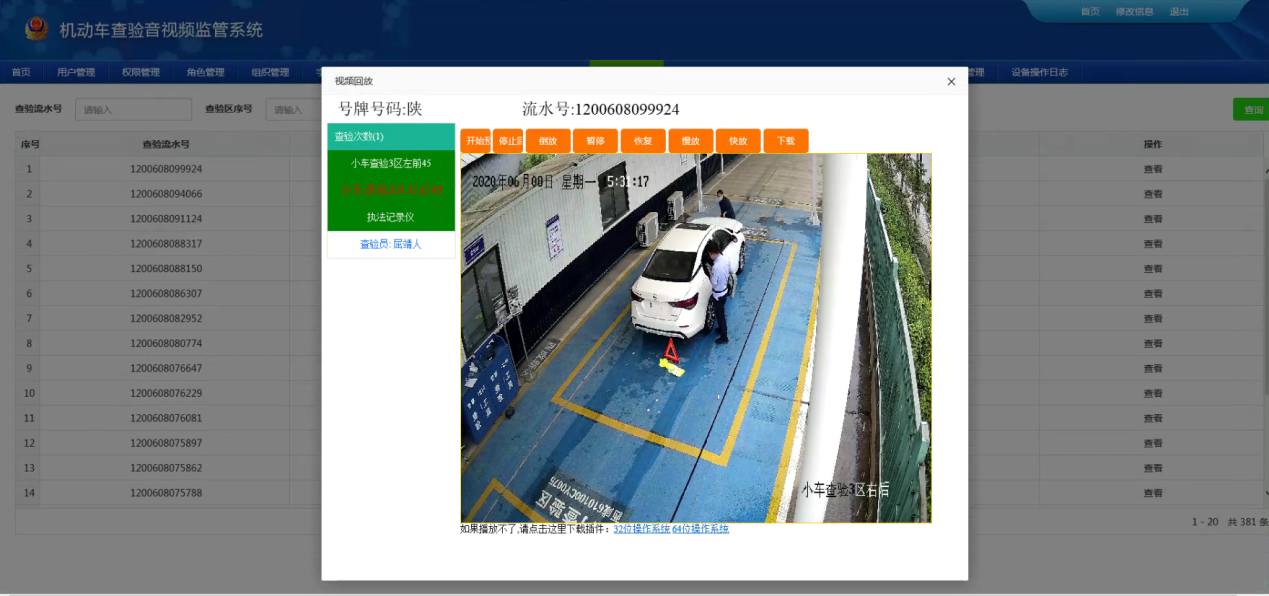The height and width of the screenshot is (596, 1269).
Task: Download the video via 下载 button
Action: [x=786, y=141]
